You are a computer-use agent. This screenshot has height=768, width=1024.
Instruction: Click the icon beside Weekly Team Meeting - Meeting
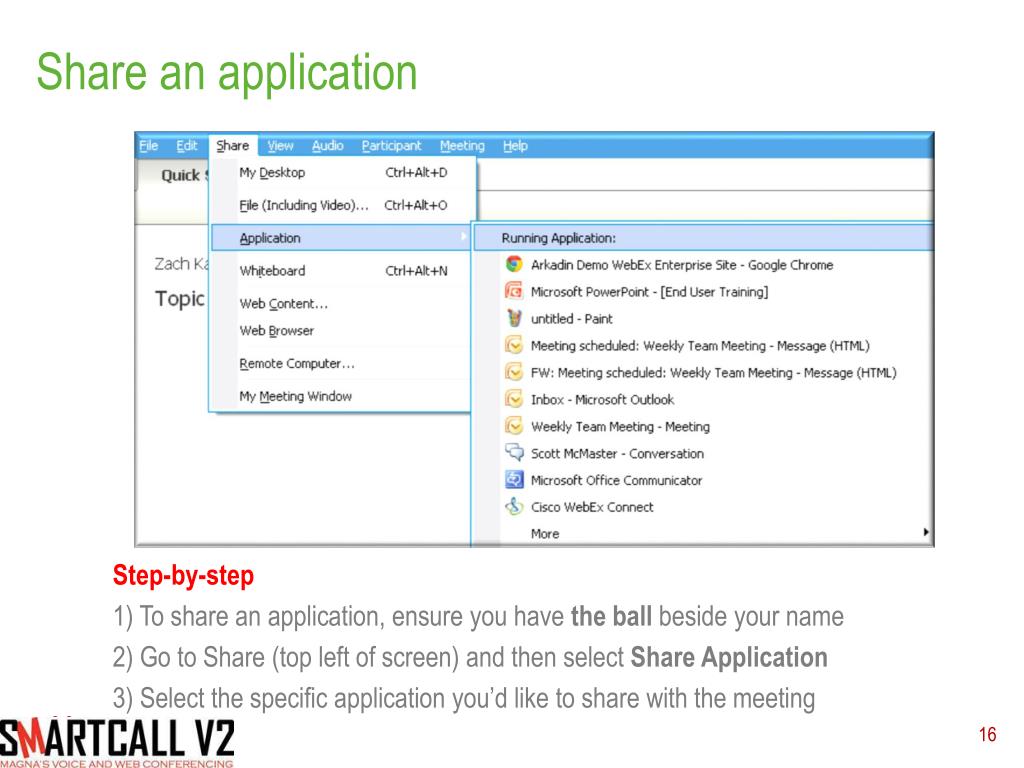[514, 426]
